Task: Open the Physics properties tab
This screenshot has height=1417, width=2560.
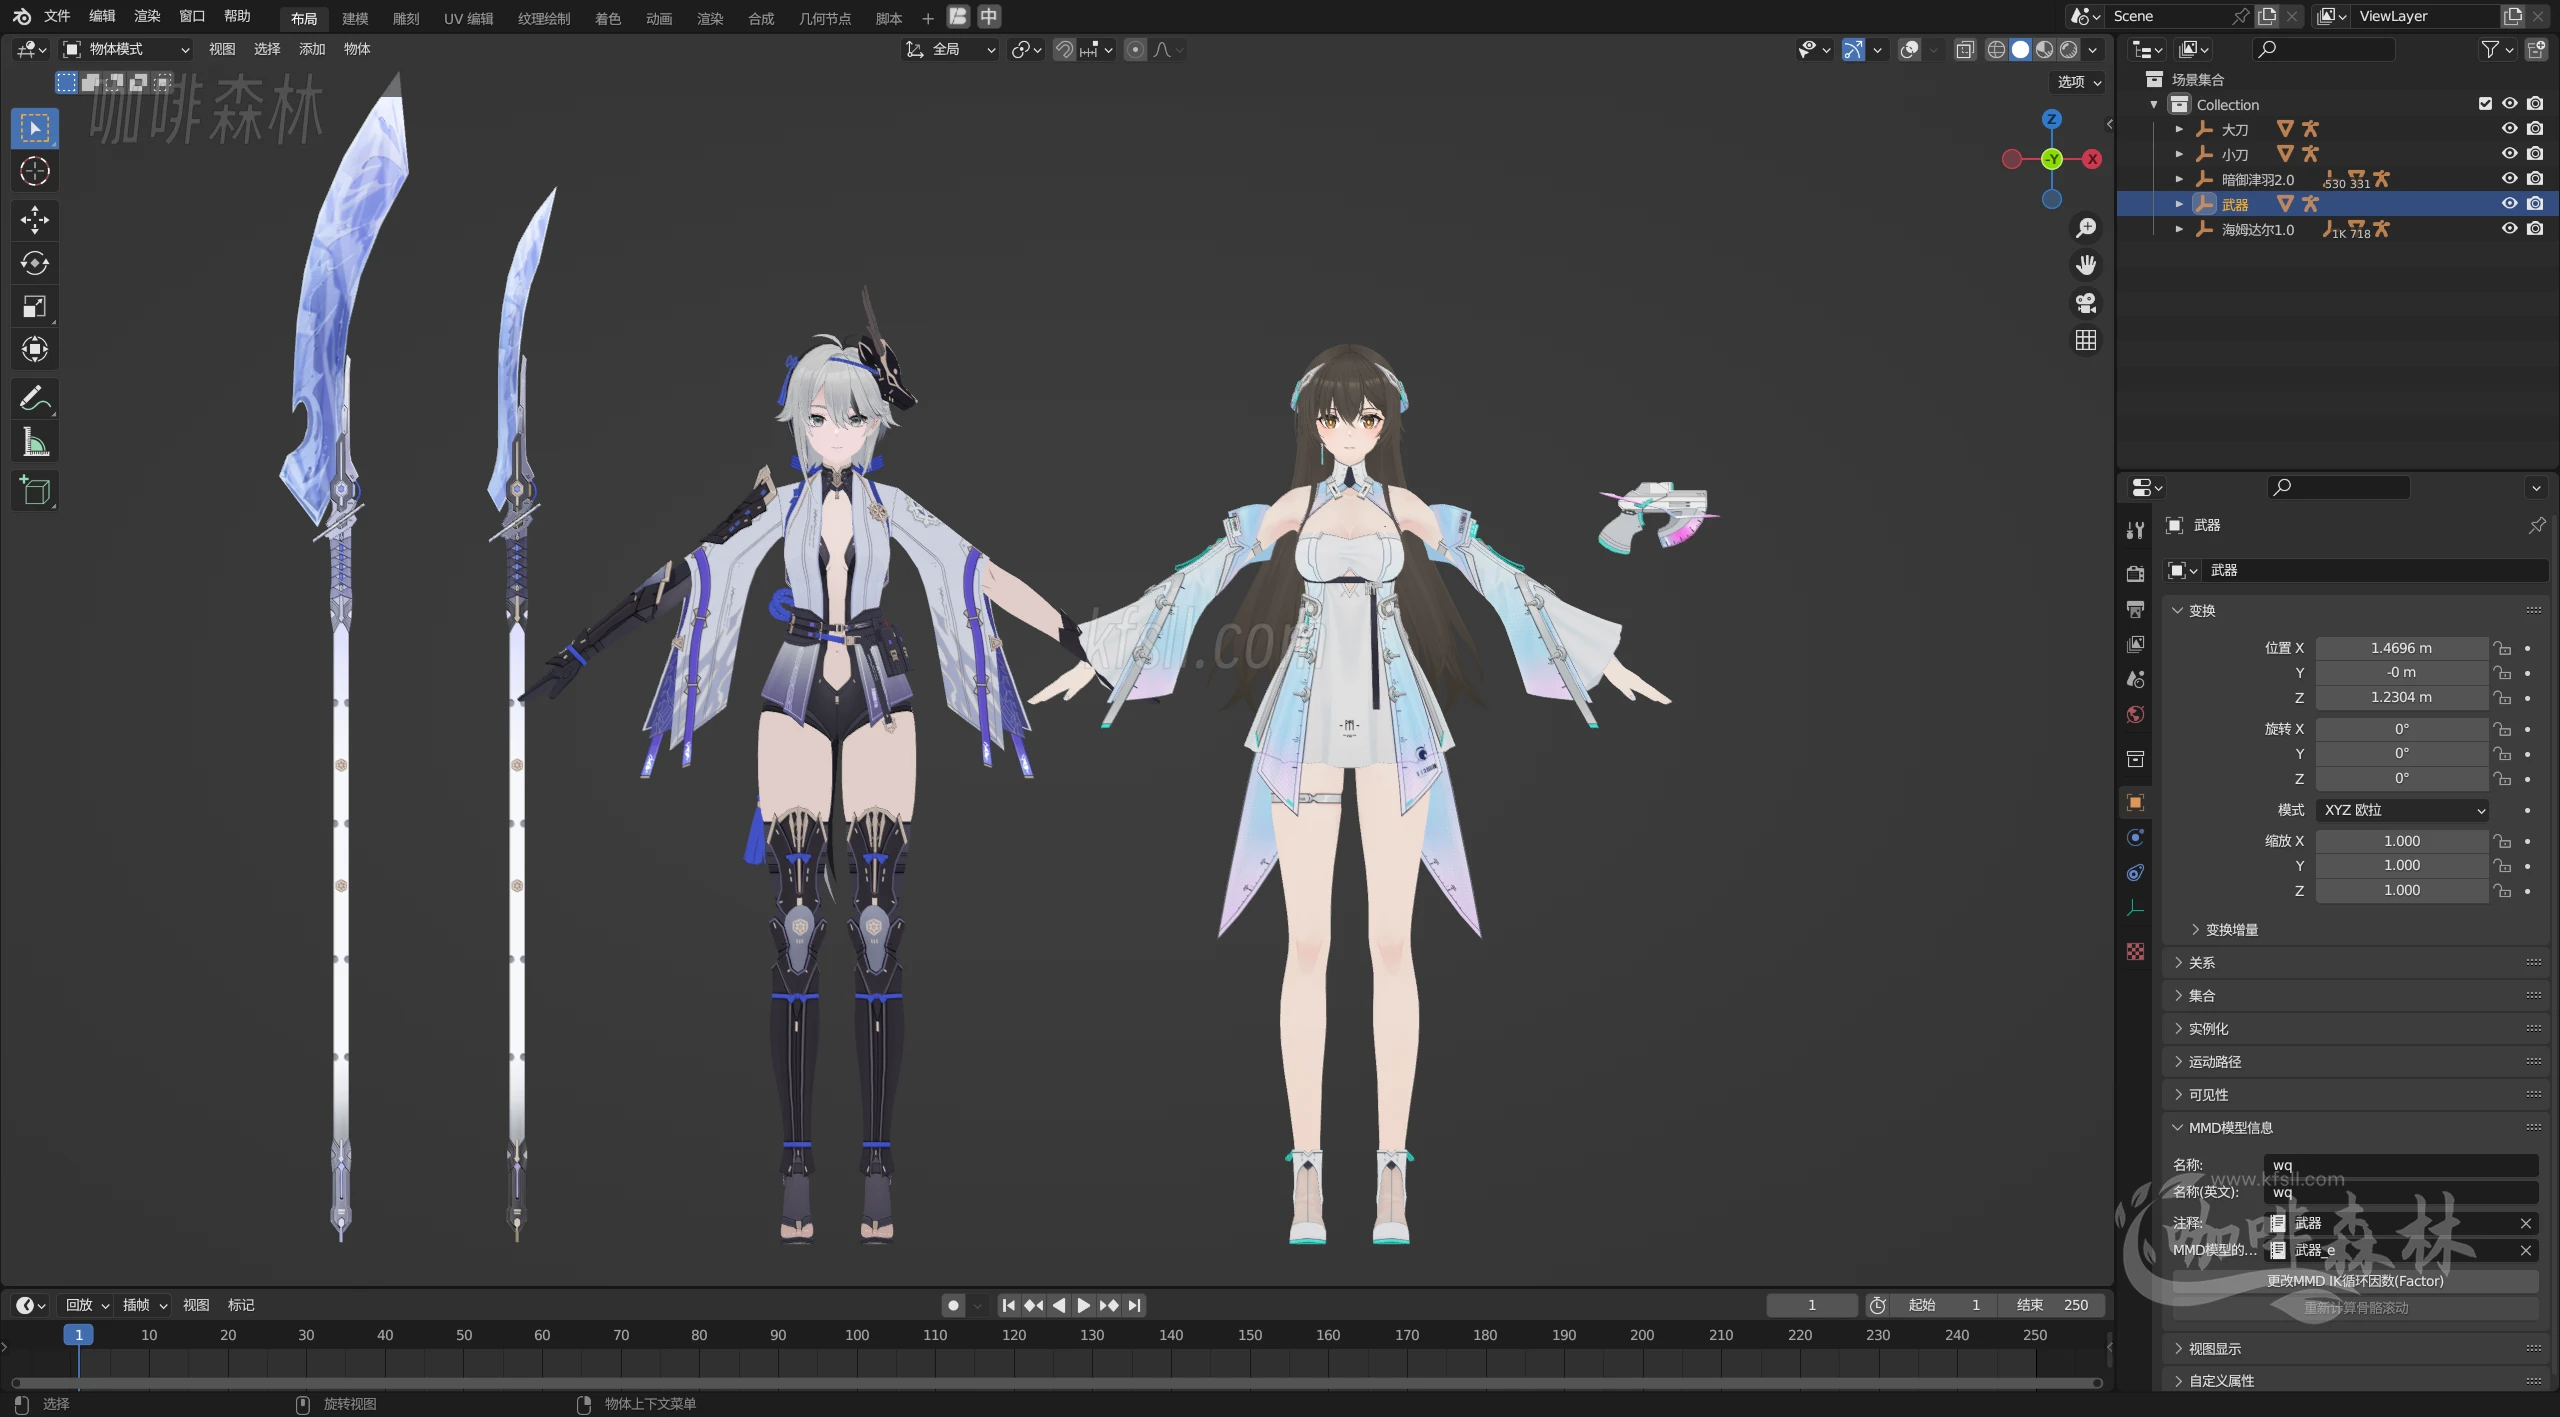Action: (x=2135, y=838)
